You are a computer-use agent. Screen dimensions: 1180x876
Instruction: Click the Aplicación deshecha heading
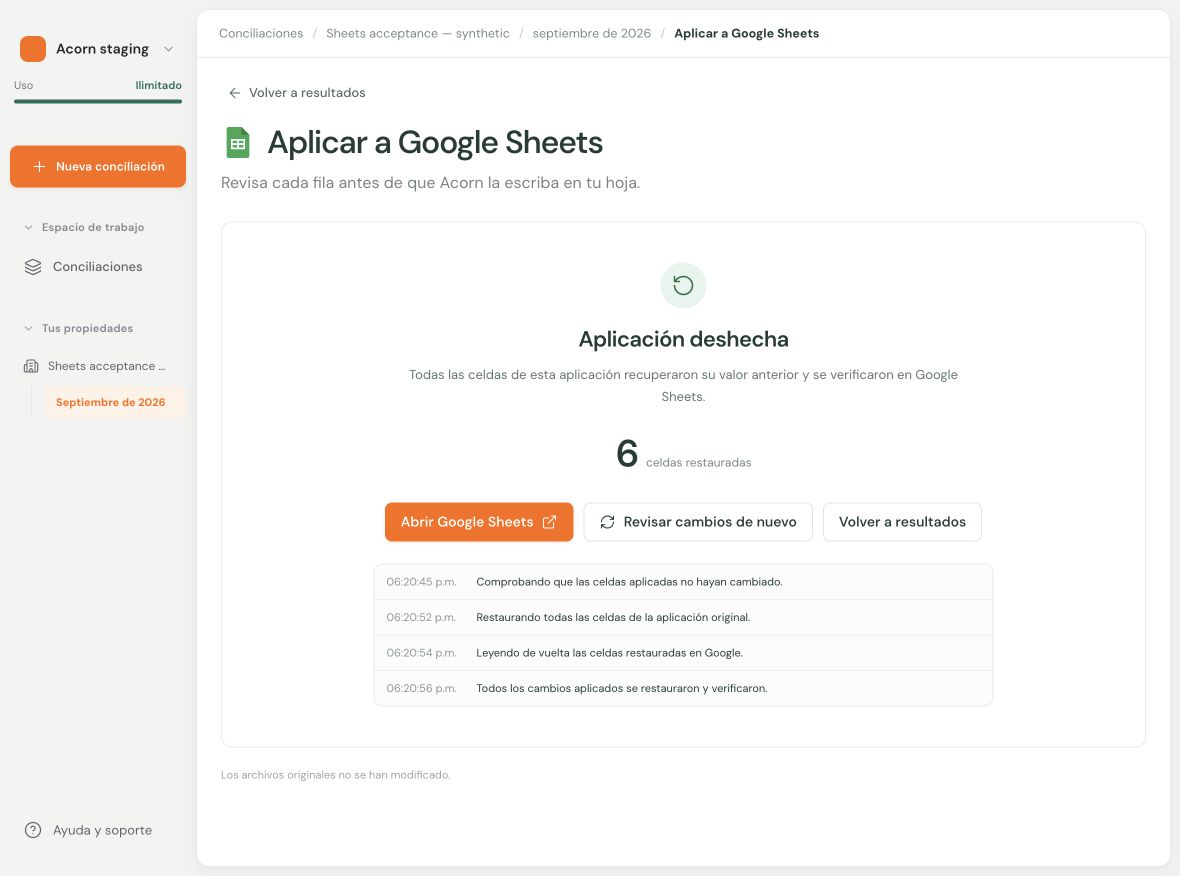(683, 339)
